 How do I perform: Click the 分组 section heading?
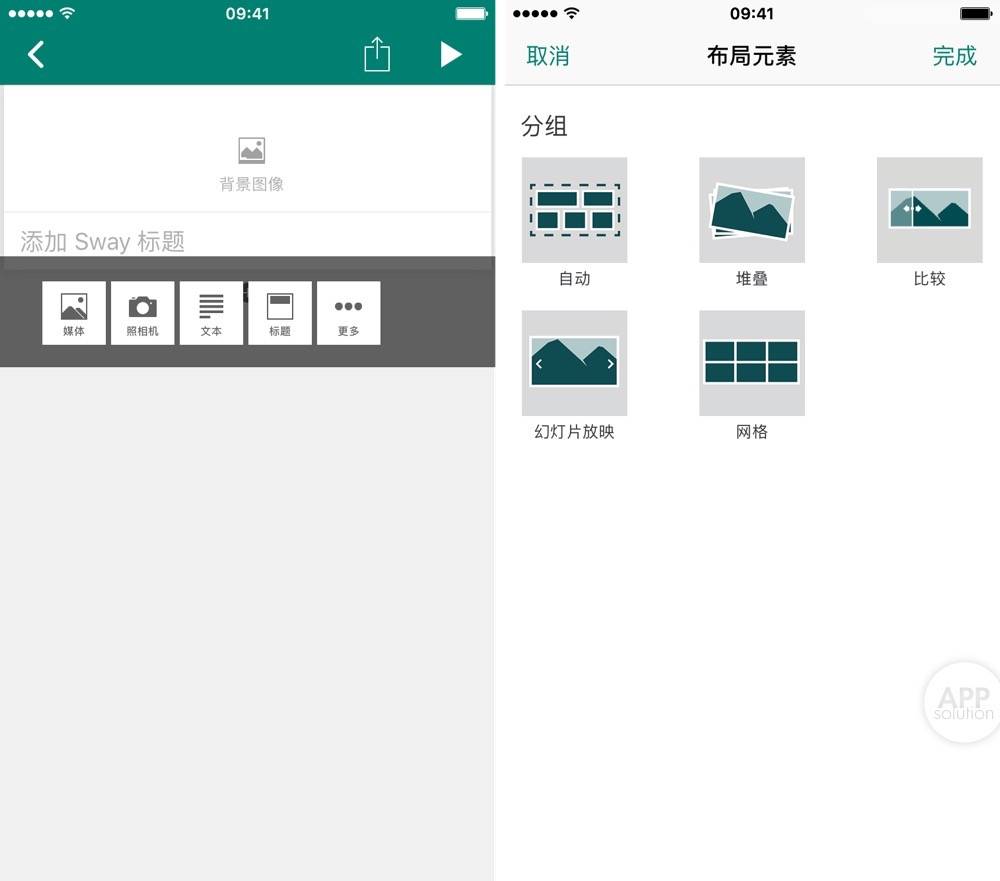click(x=544, y=126)
